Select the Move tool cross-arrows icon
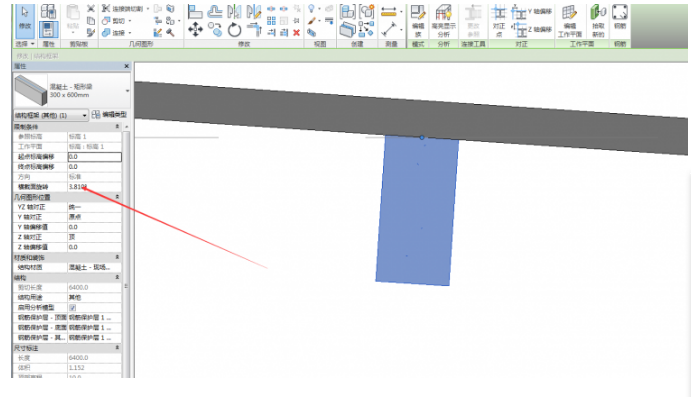Viewport: 691px width, 397px height. (195, 30)
